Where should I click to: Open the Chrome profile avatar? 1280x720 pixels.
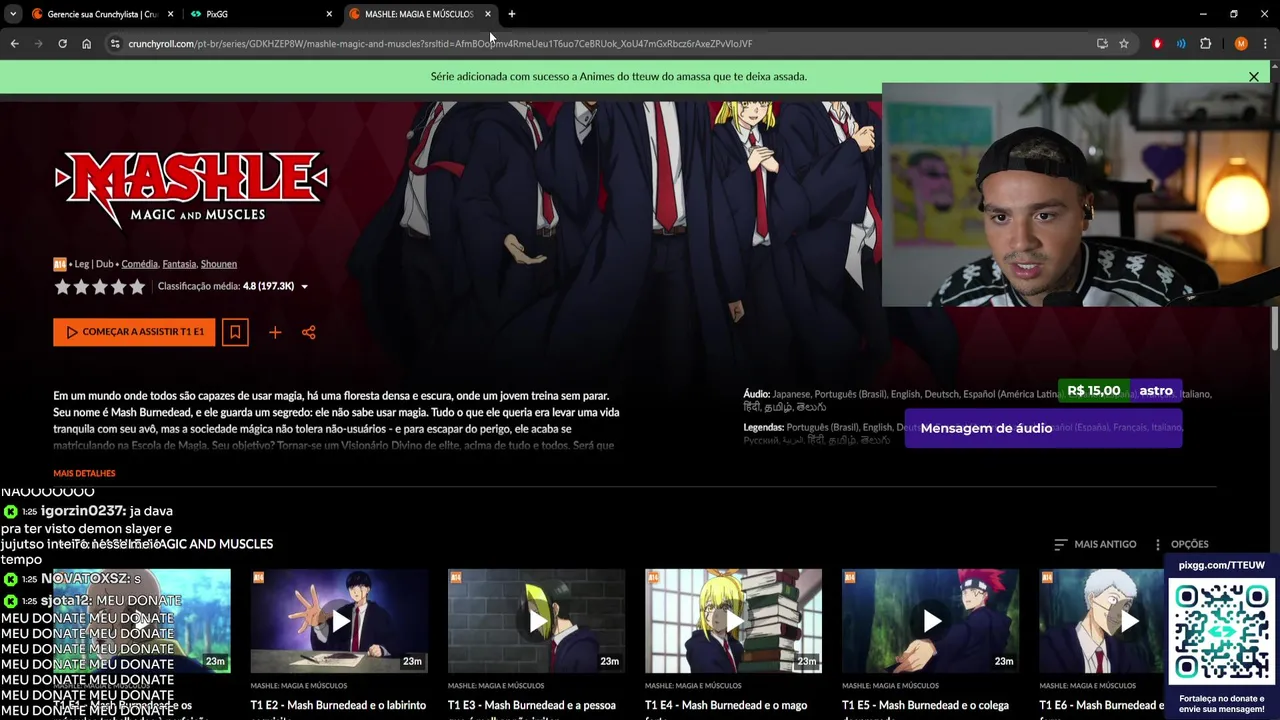pos(1241,44)
